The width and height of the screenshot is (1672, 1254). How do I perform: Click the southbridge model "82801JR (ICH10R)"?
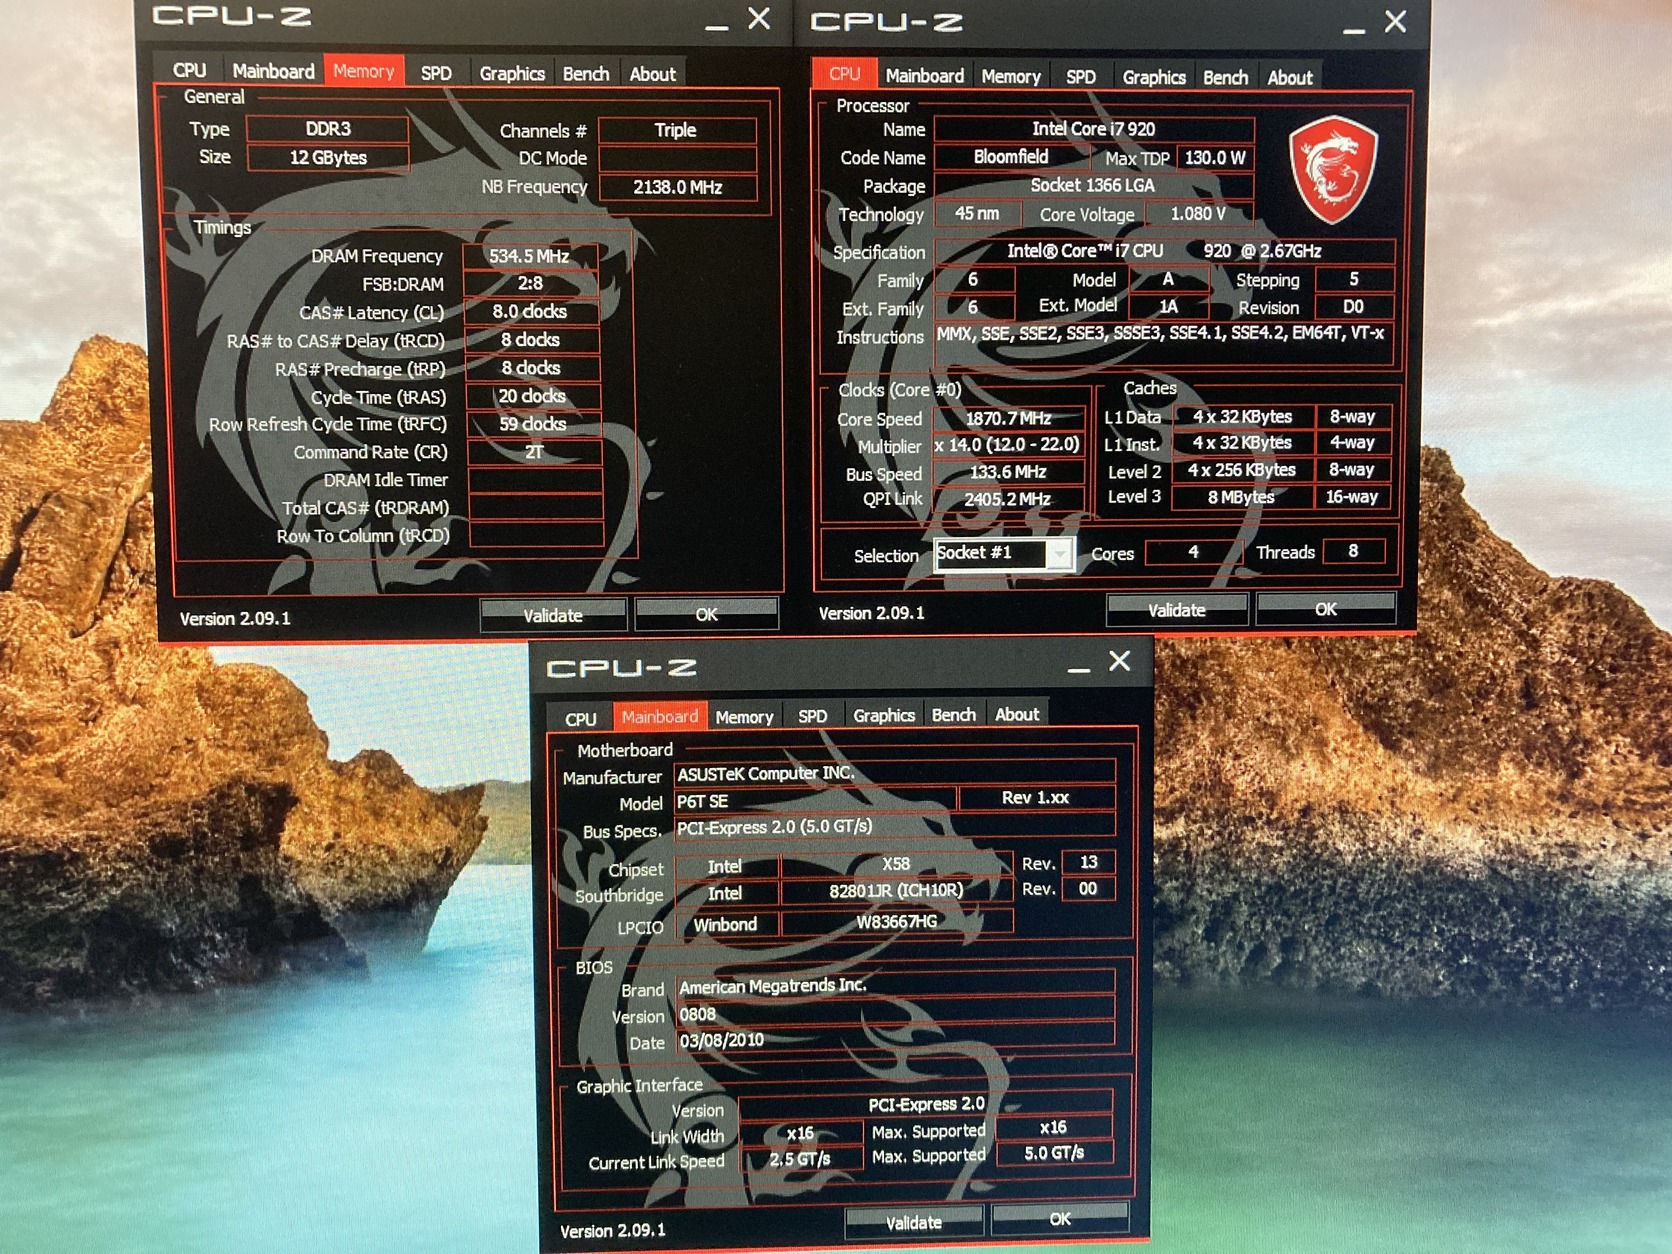pyautogui.click(x=896, y=890)
